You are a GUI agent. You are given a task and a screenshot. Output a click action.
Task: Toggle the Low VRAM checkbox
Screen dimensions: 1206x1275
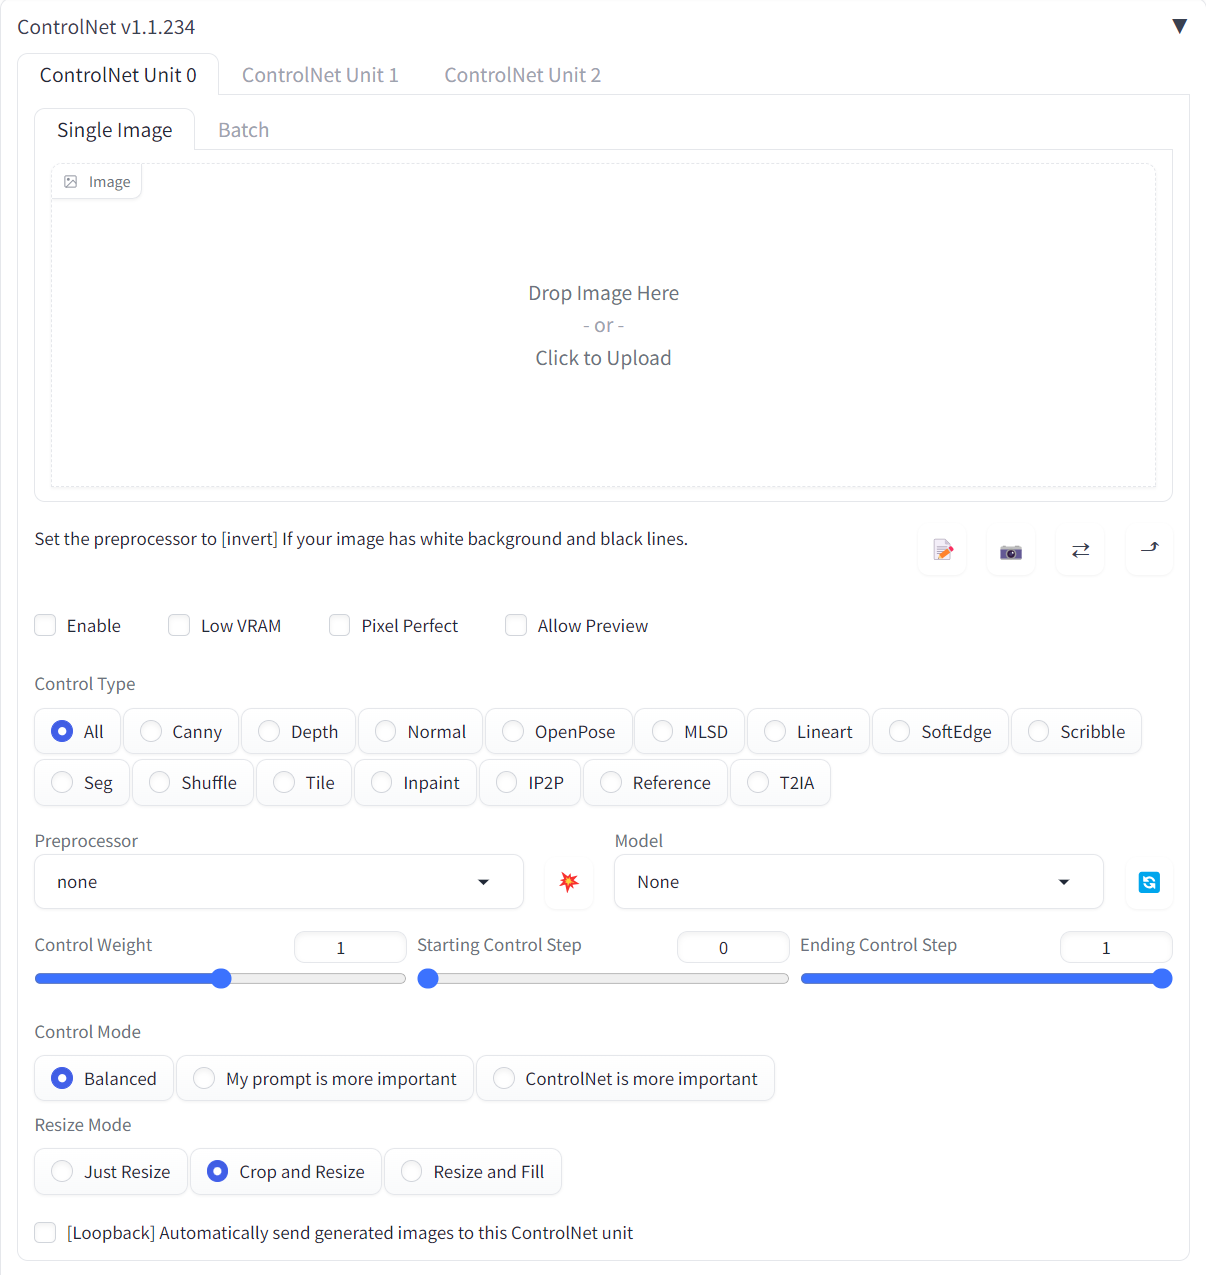tap(179, 625)
